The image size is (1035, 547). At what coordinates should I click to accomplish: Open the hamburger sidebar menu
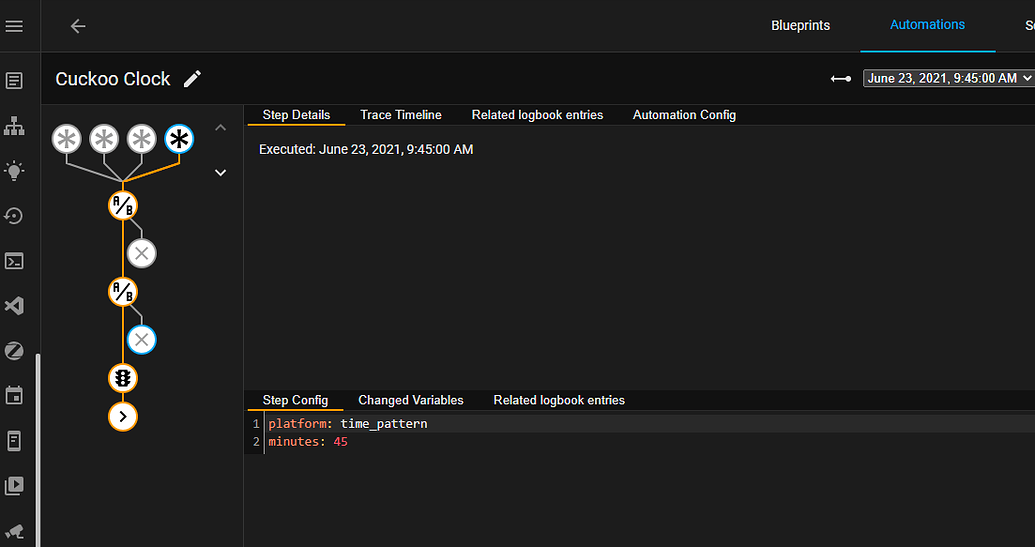[x=14, y=26]
